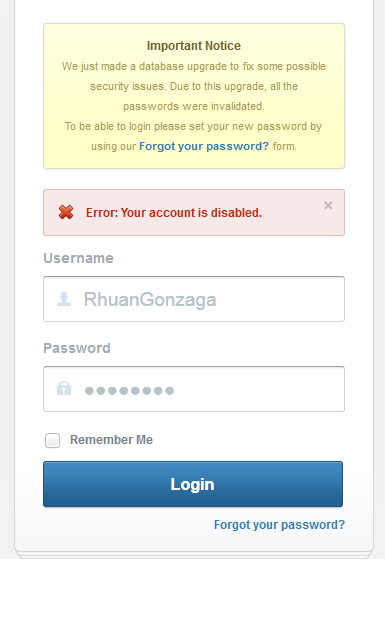Viewport: 385px width, 629px height.
Task: Click the padlock icon in Password field
Action: pyautogui.click(x=64, y=388)
